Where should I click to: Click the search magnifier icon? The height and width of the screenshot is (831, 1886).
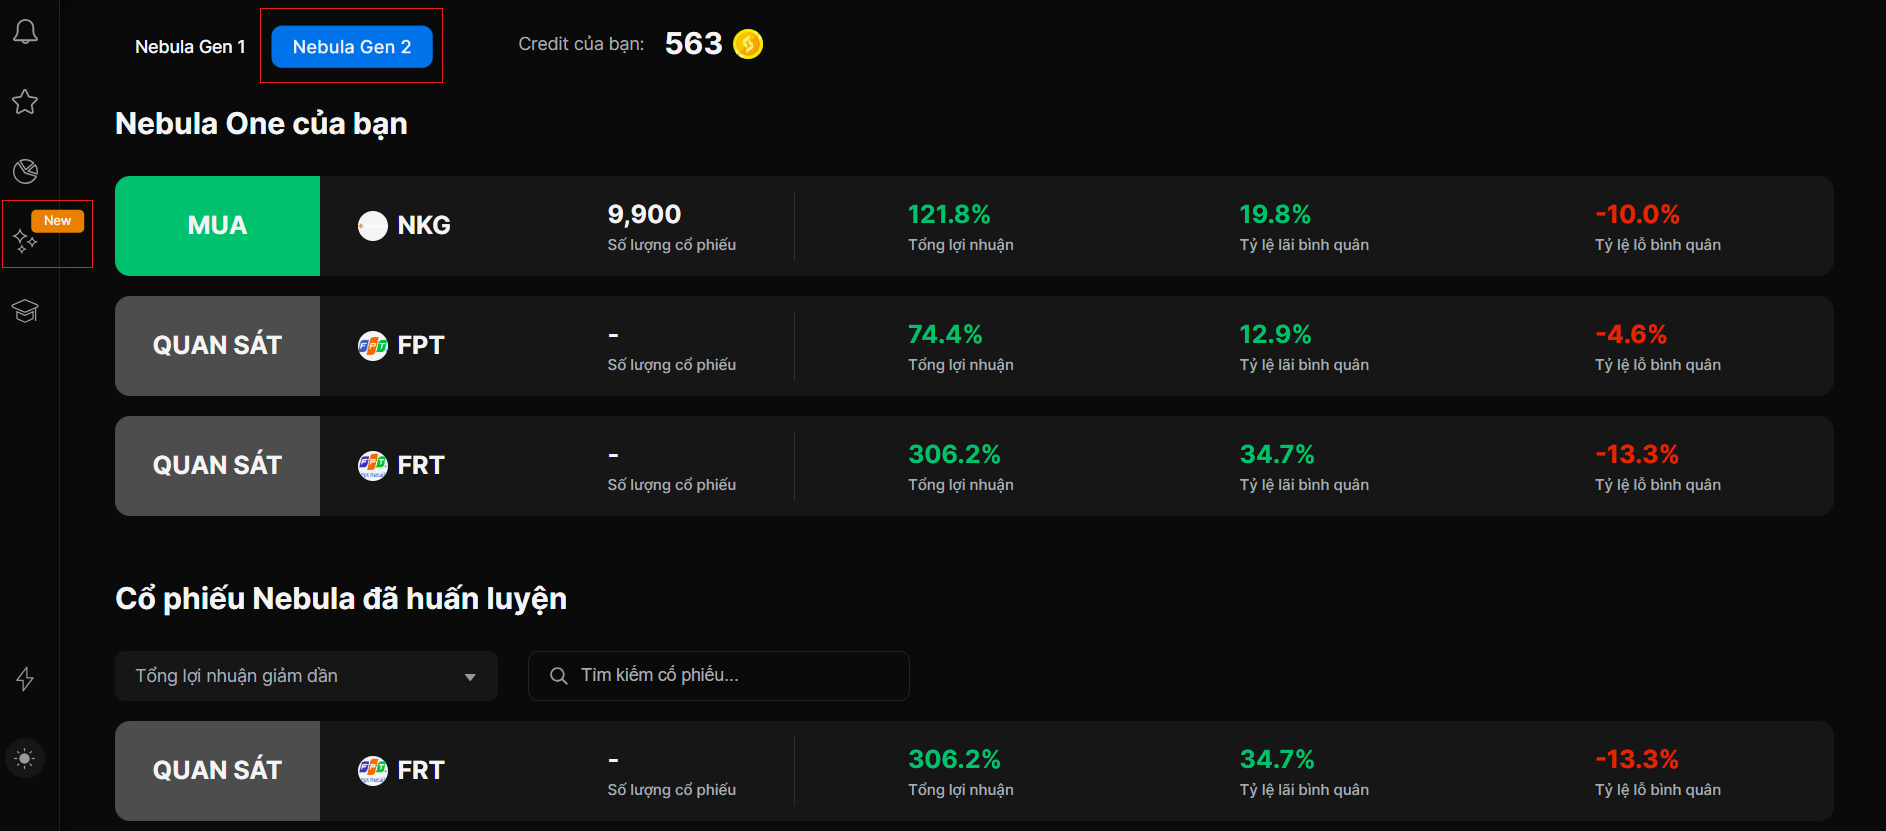pos(559,676)
